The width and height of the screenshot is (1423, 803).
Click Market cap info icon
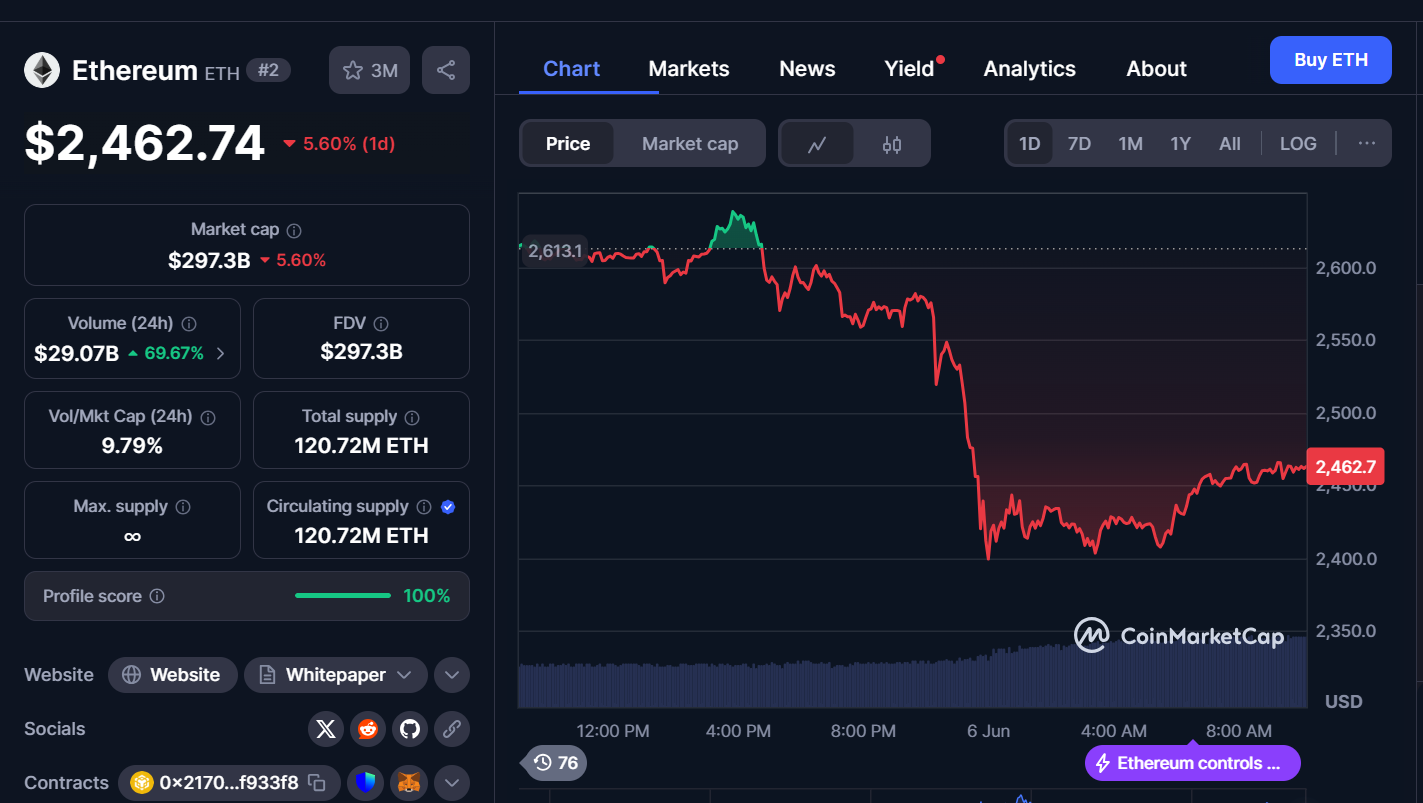point(294,230)
